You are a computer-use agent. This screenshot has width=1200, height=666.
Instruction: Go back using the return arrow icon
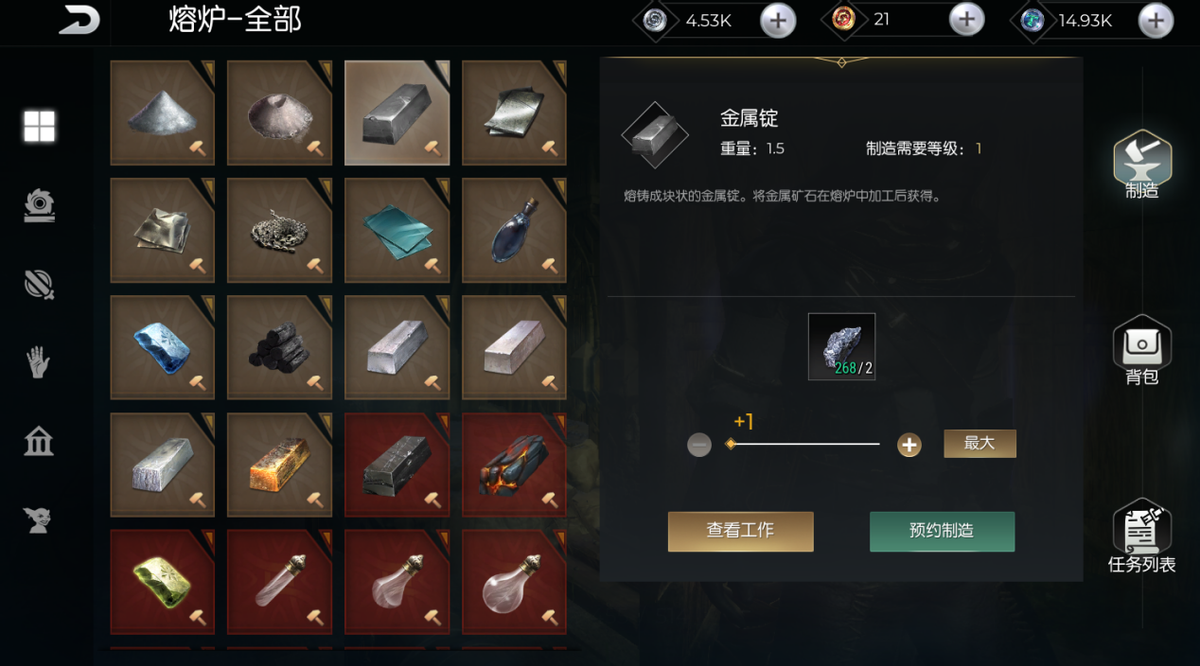78,19
